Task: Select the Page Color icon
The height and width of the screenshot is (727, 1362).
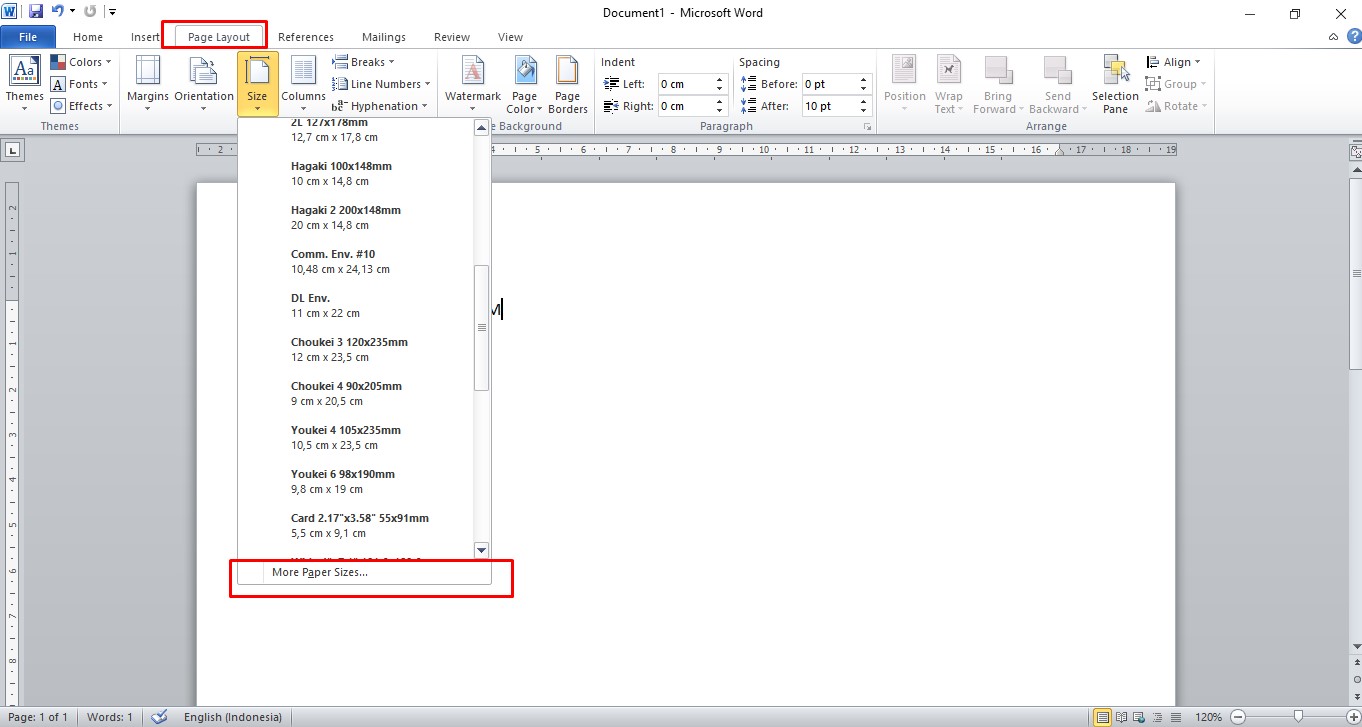Action: coord(524,84)
